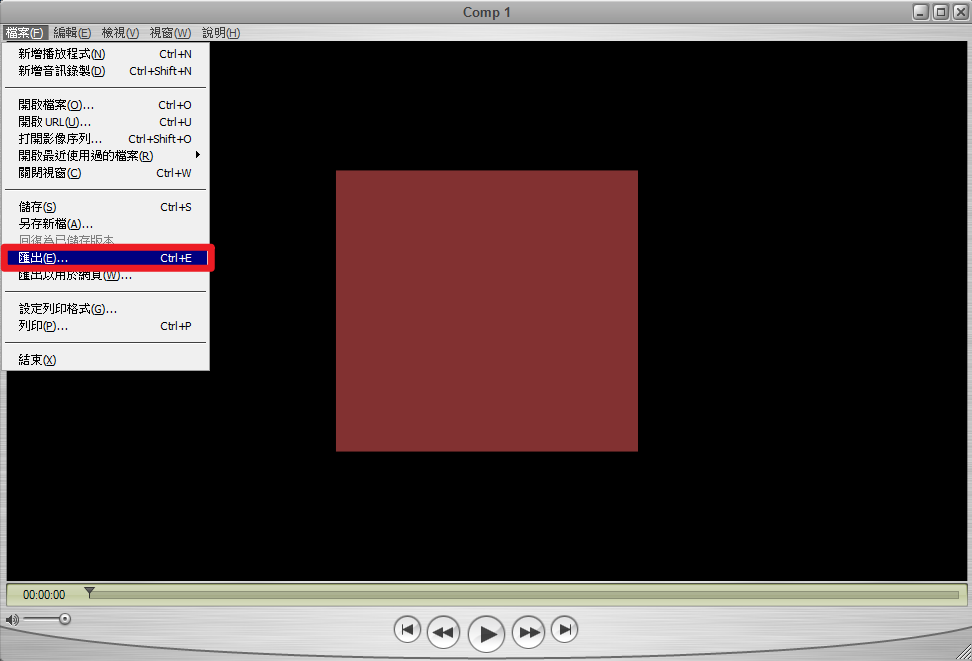972x661 pixels.
Task: Expand 開啟最近使用過的檔案(R) submenu
Action: tap(105, 156)
